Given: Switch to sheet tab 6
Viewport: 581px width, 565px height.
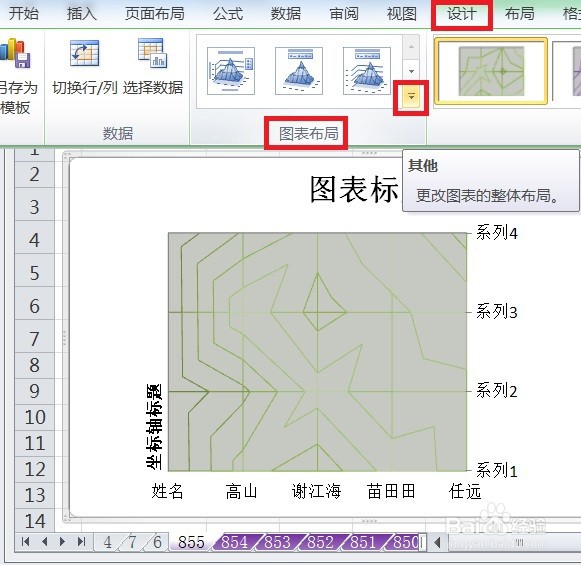Looking at the screenshot, I should click(x=157, y=542).
